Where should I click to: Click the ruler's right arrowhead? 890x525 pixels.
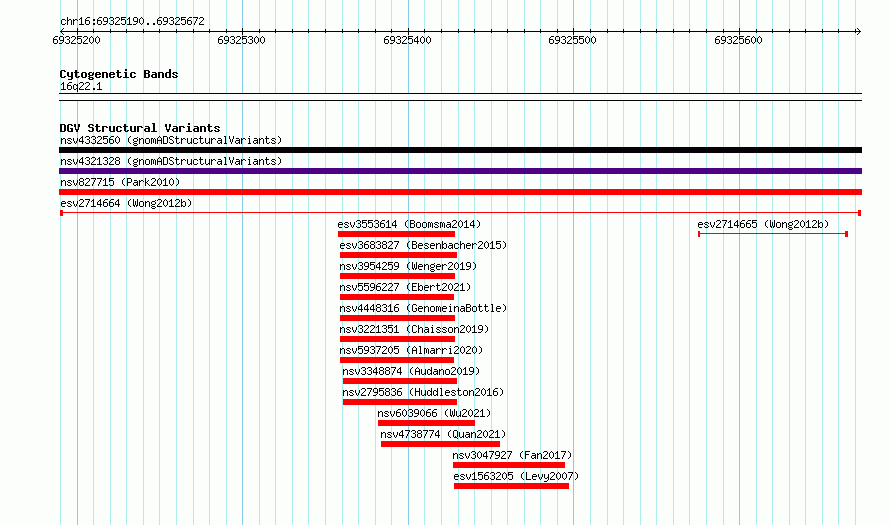[858, 31]
